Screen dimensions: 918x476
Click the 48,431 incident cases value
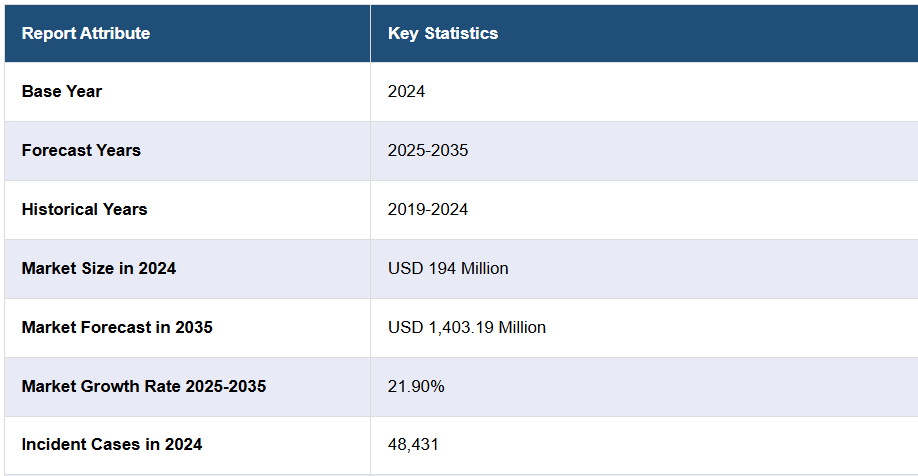413,444
